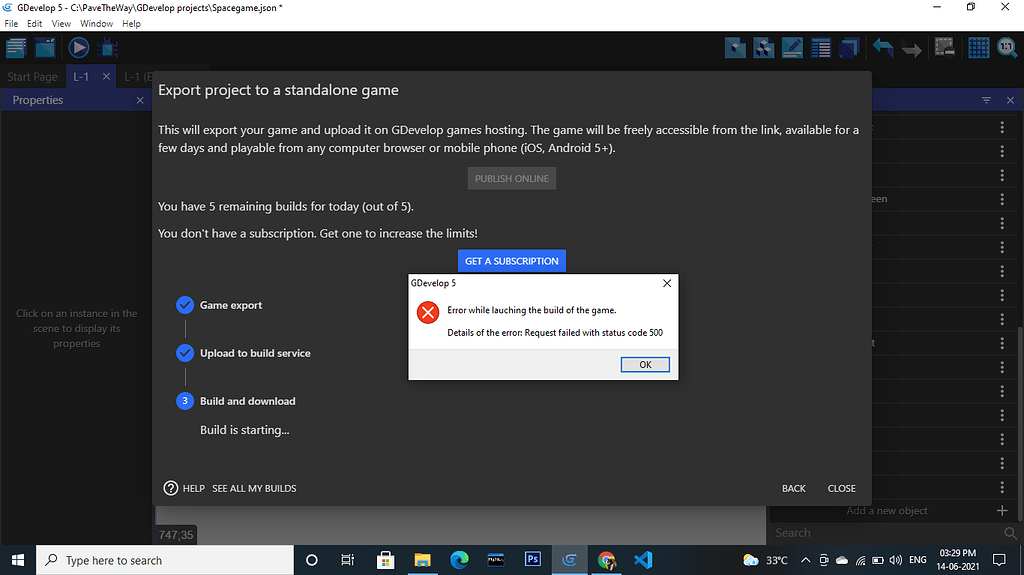
Task: Open the Window menu
Action: pos(96,24)
